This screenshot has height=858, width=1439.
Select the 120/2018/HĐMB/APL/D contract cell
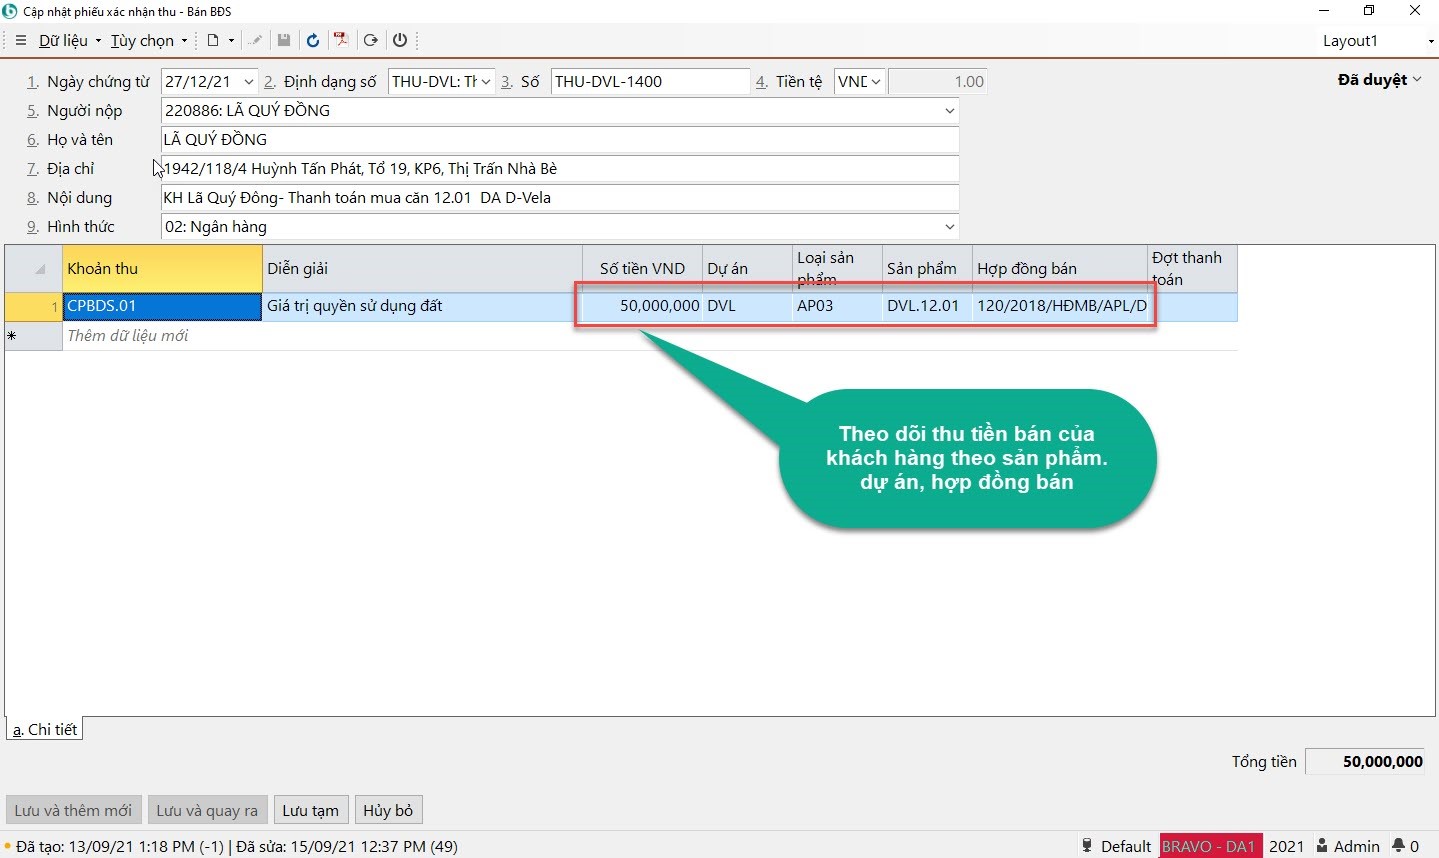(1061, 307)
